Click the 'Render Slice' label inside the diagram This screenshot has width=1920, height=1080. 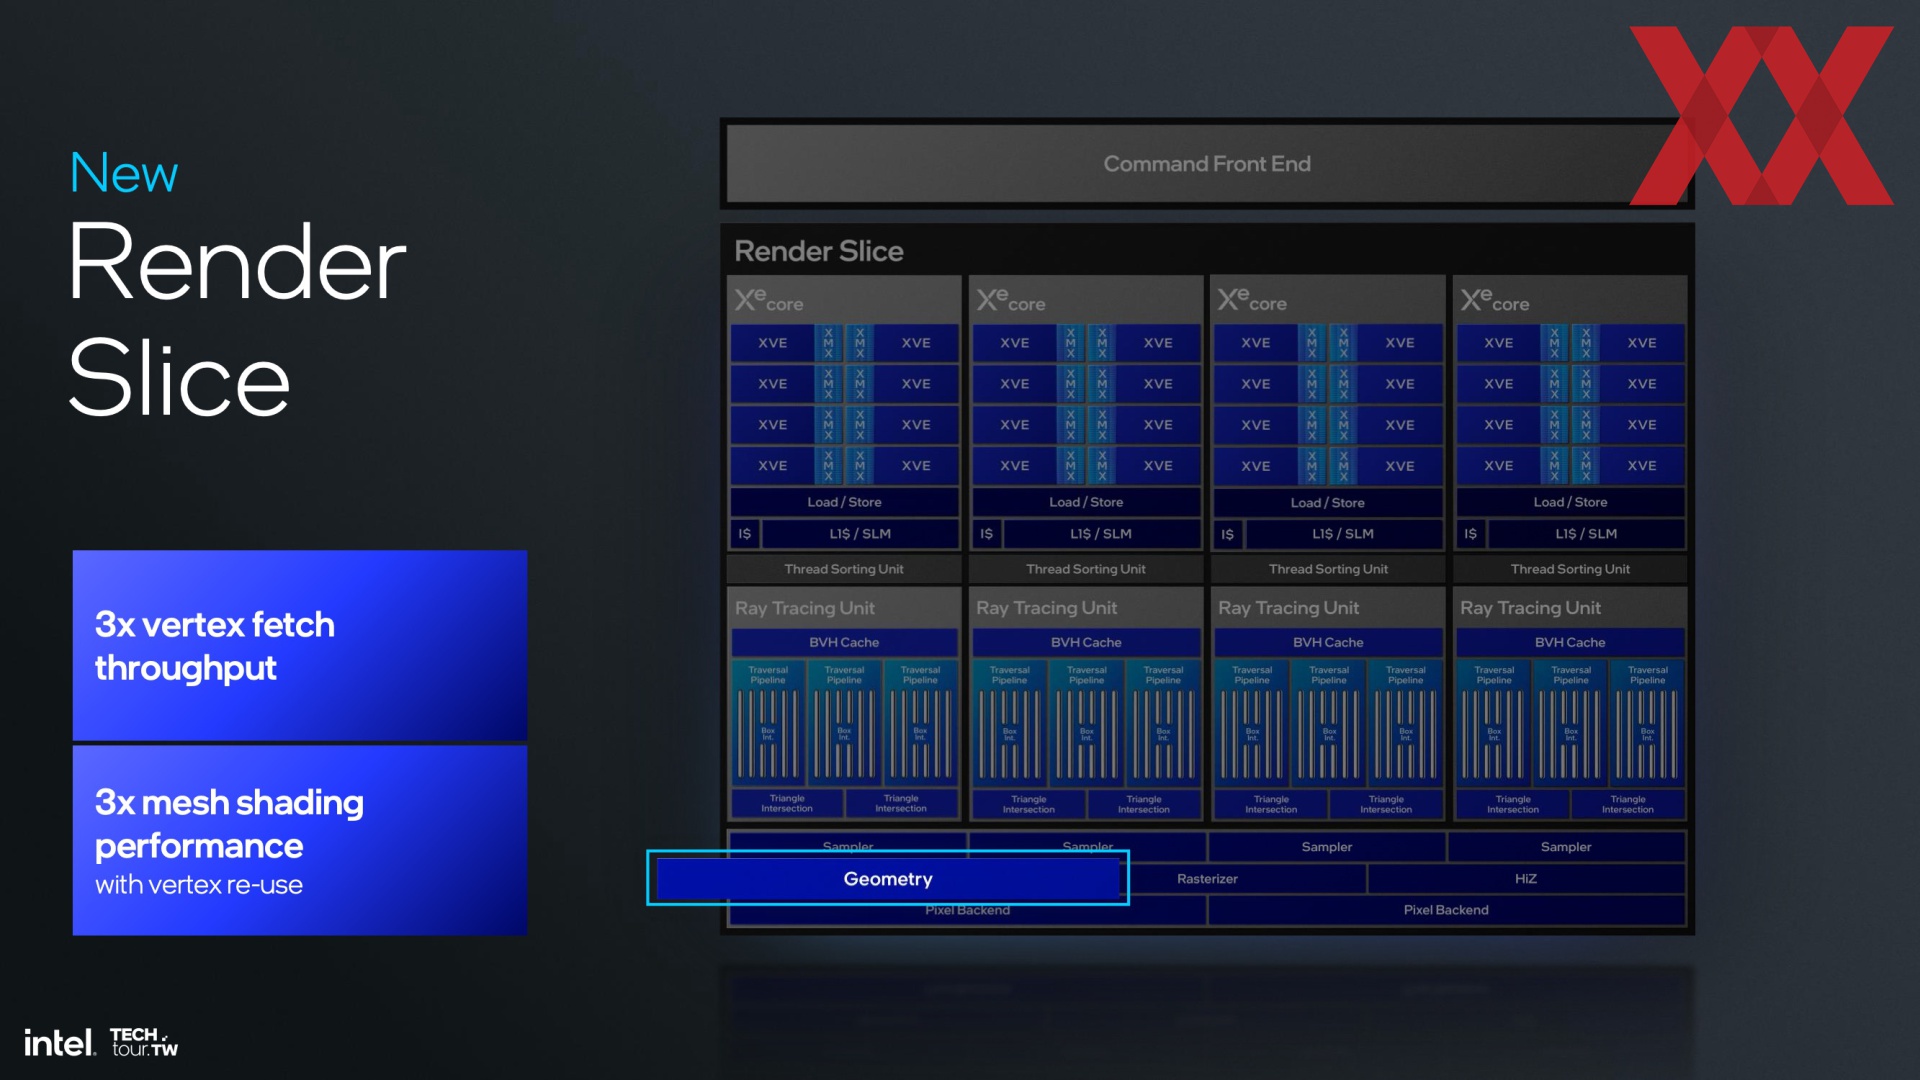(819, 251)
